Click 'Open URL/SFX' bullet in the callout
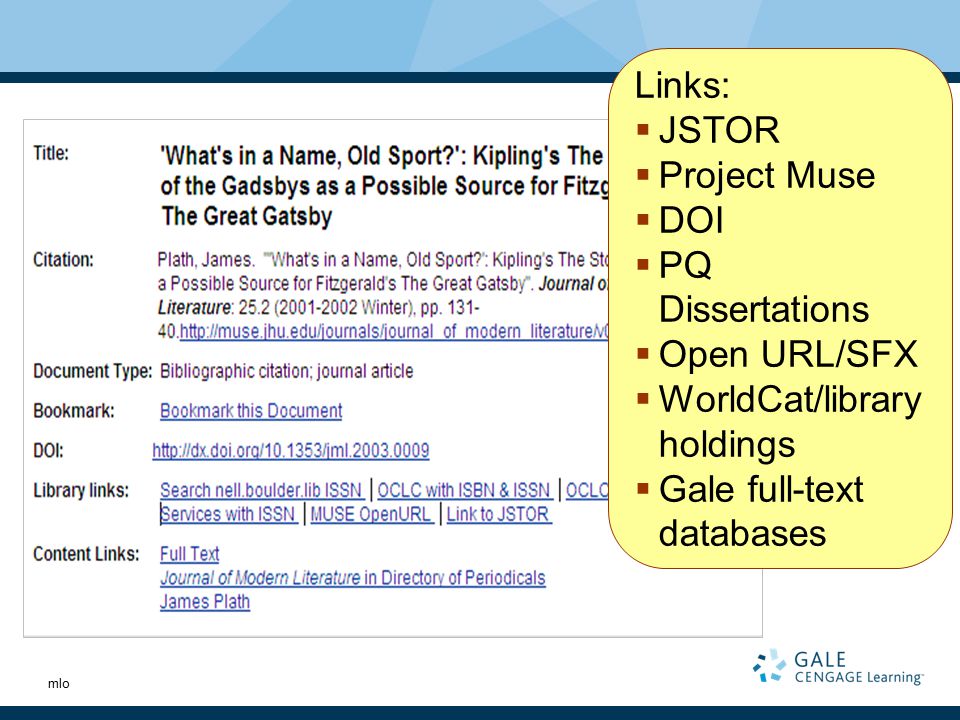 click(x=788, y=354)
